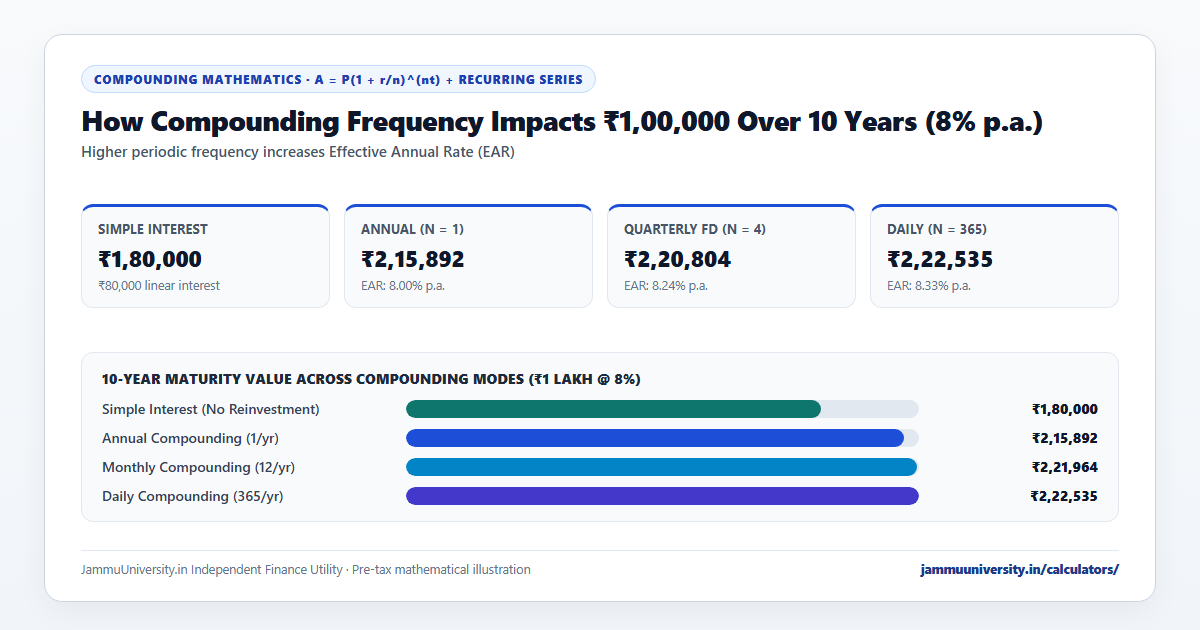Image resolution: width=1200 pixels, height=630 pixels.
Task: Click the jammuuniversity.in/calculators/ link
Action: [x=1019, y=569]
